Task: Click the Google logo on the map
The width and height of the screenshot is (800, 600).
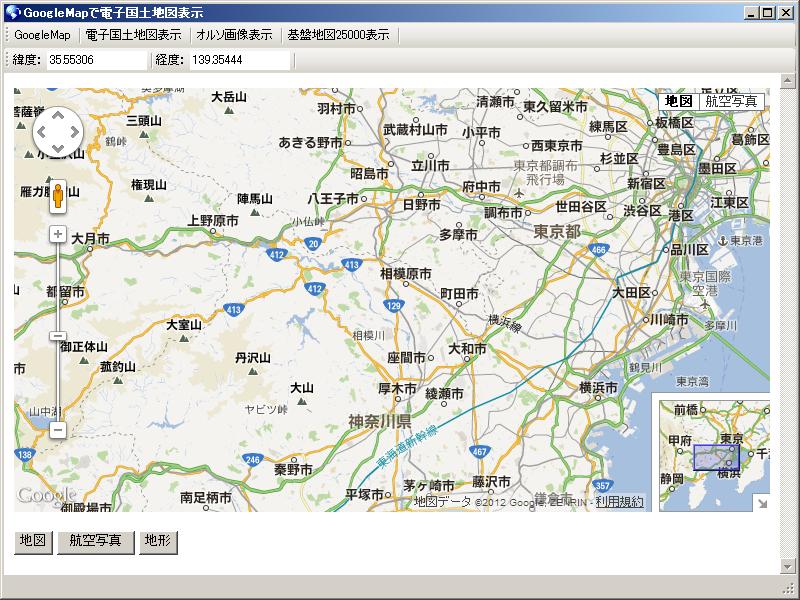Action: [46, 496]
